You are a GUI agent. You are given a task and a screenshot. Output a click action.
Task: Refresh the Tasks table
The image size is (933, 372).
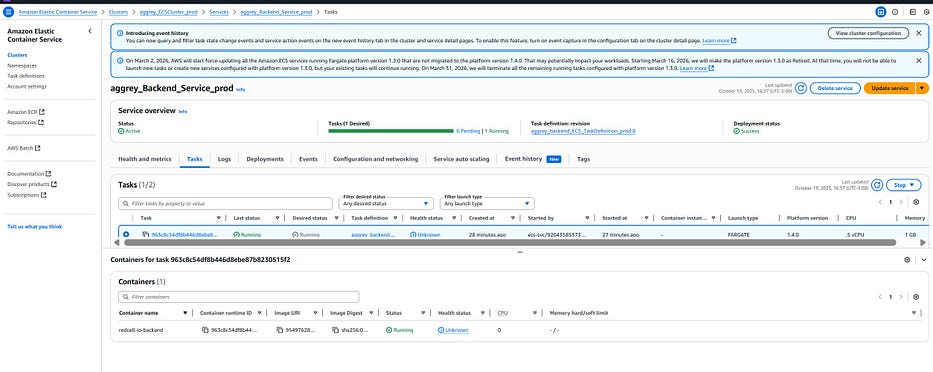pyautogui.click(x=876, y=185)
